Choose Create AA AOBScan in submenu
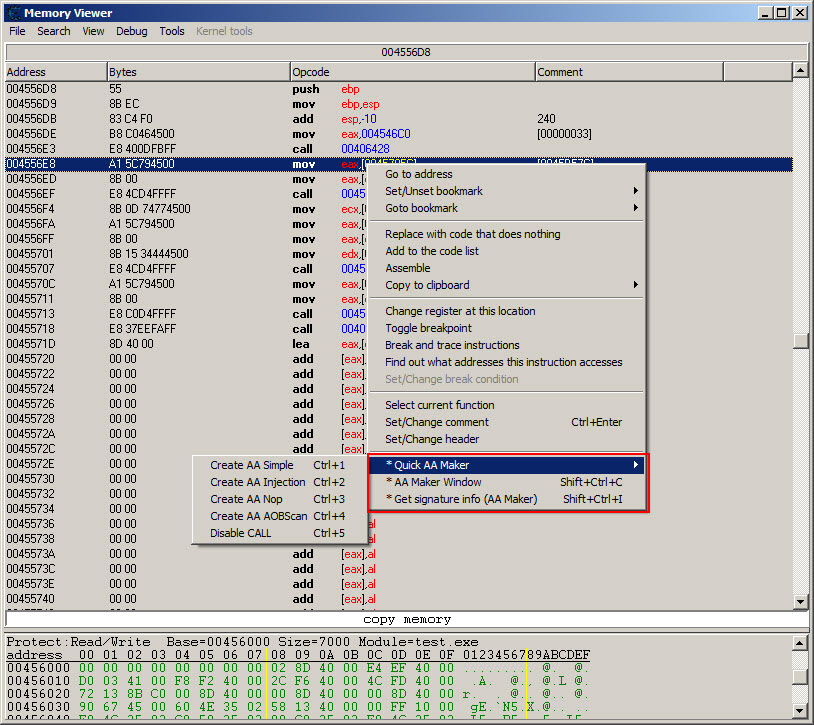The height and width of the screenshot is (725, 814). (279, 516)
